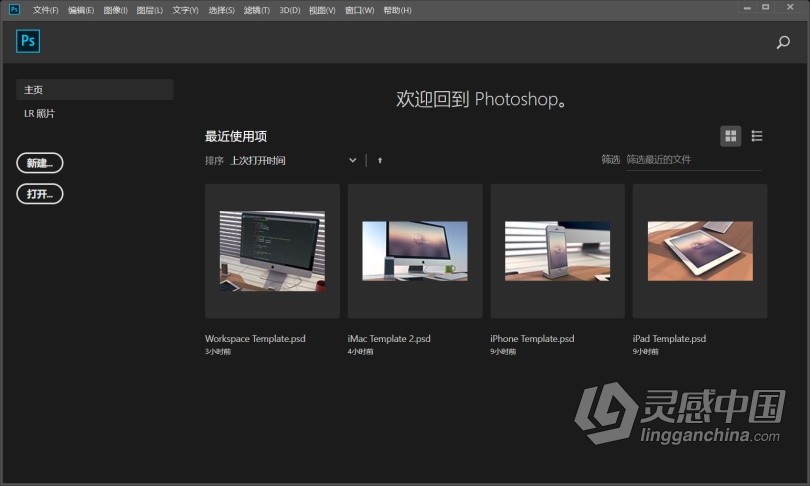810x486 pixels.
Task: Click the iMac Template 2.psd file name
Action: [x=389, y=339]
